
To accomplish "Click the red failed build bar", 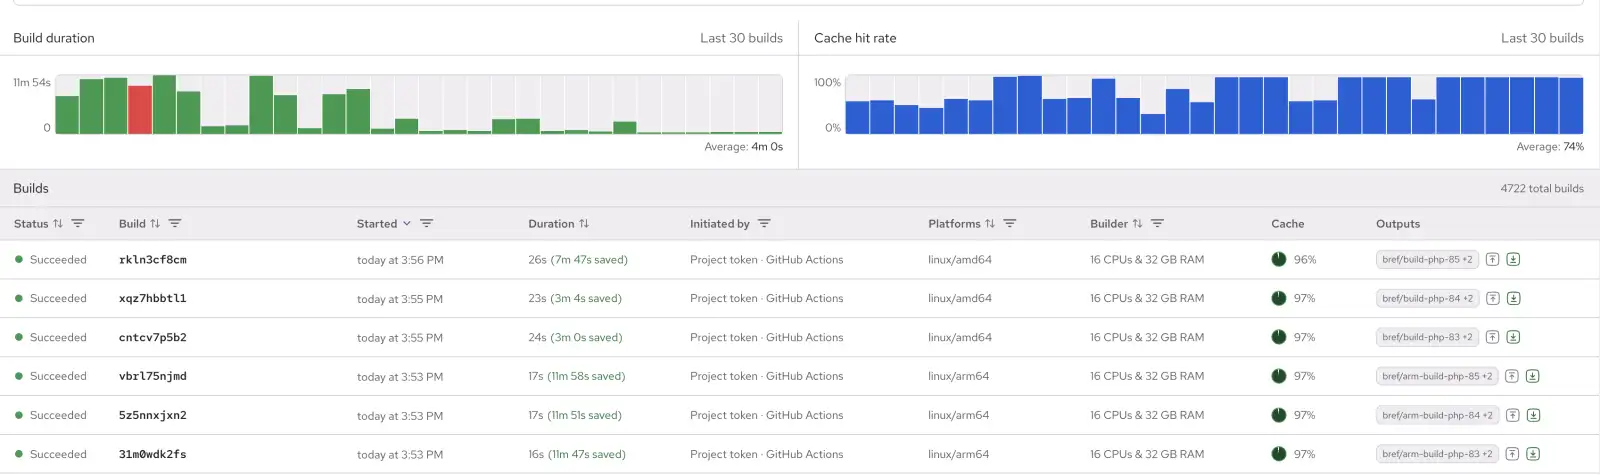I will [140, 110].
